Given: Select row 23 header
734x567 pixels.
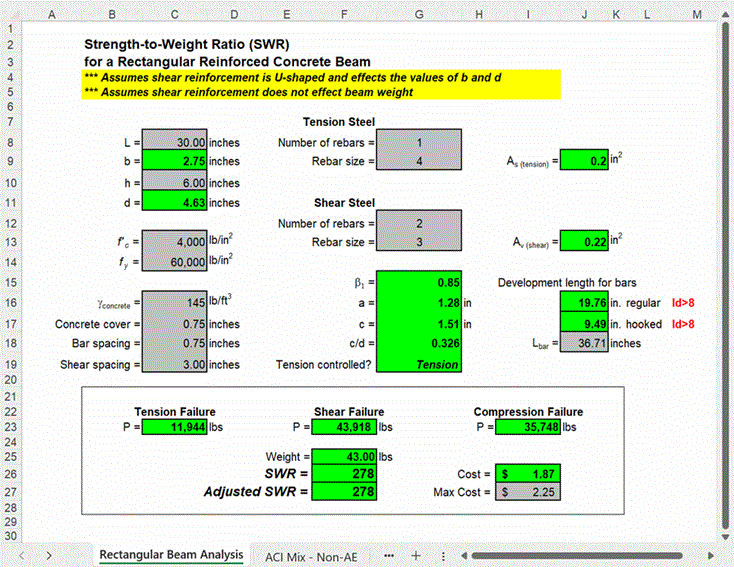Looking at the screenshot, I should (9, 426).
